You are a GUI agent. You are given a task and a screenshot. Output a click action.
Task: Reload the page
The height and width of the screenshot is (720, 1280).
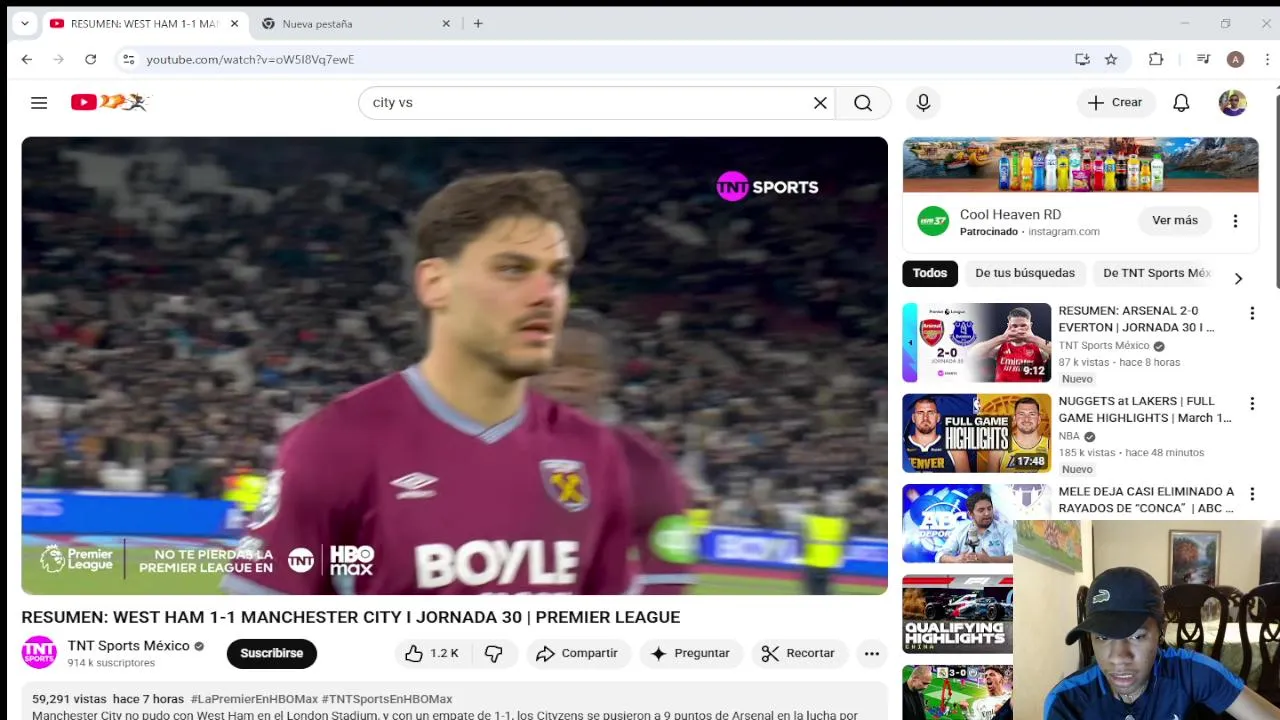tap(90, 59)
